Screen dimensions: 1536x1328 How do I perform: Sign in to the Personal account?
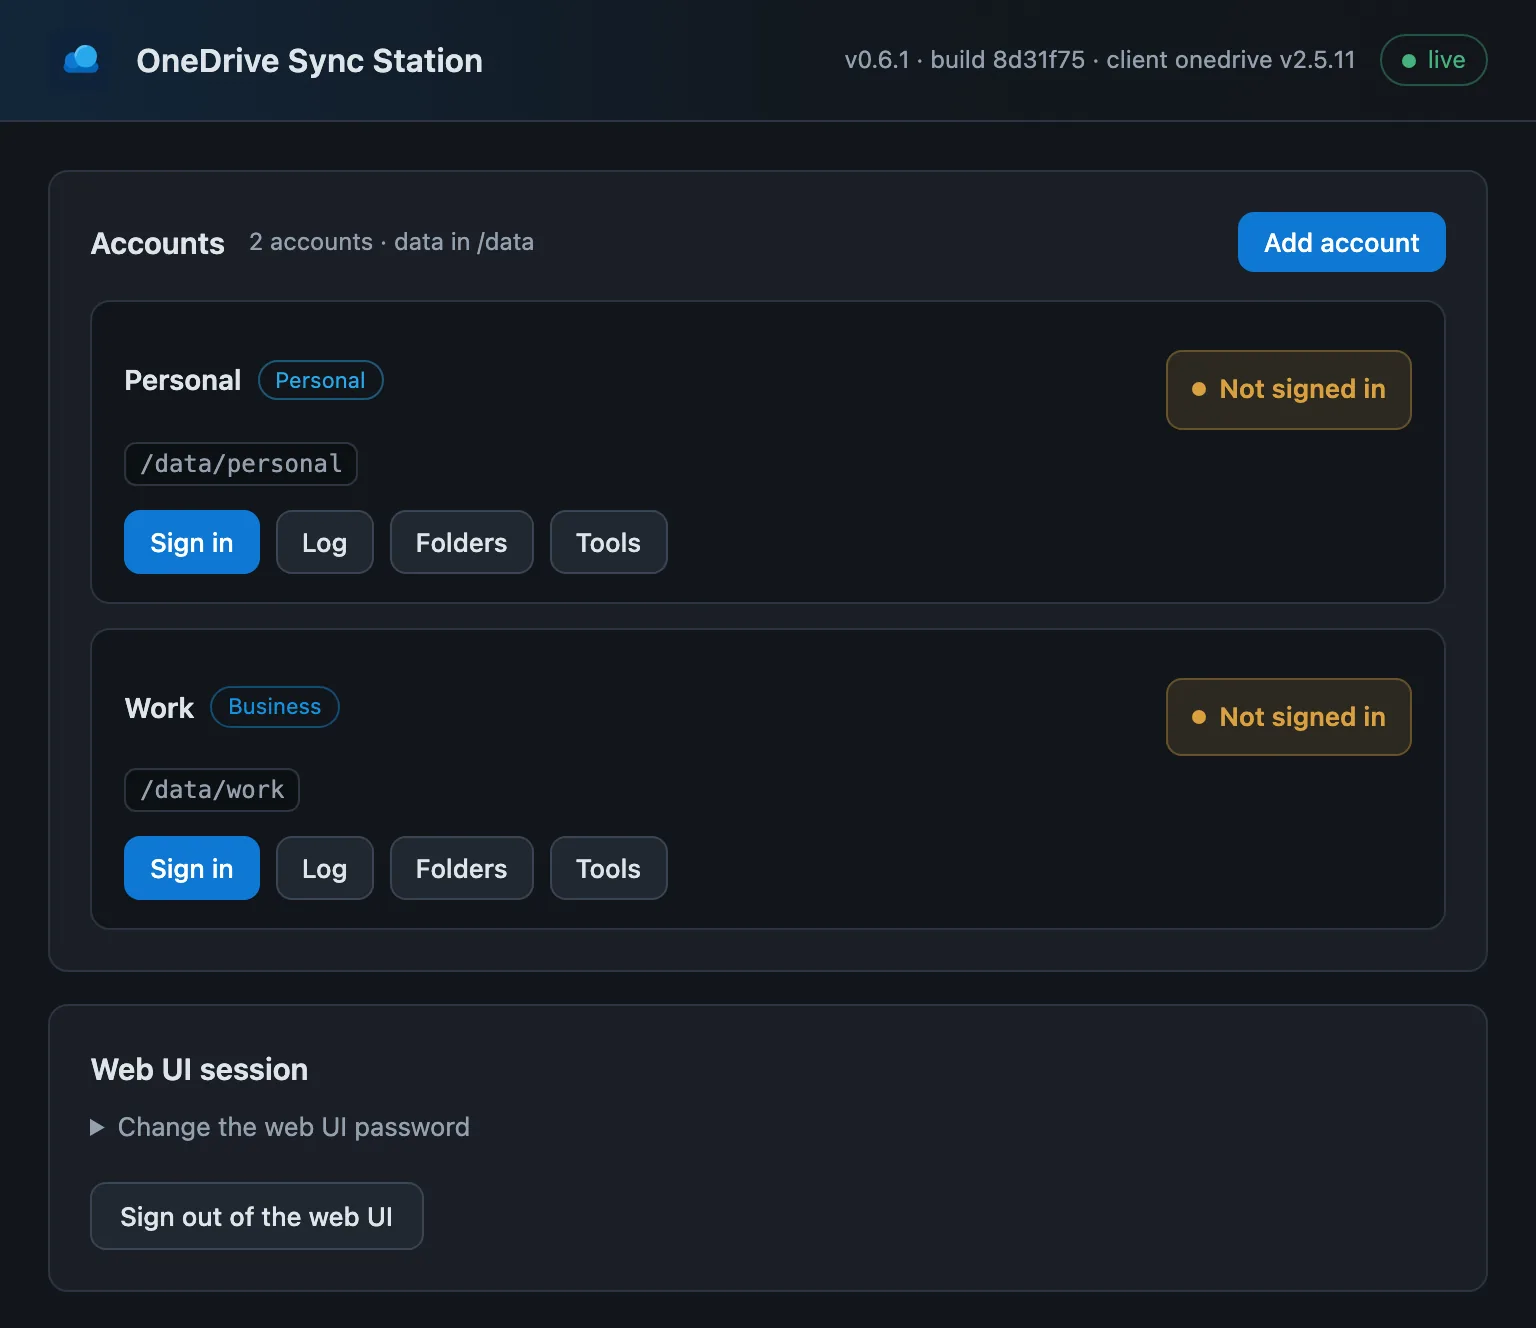coord(192,542)
